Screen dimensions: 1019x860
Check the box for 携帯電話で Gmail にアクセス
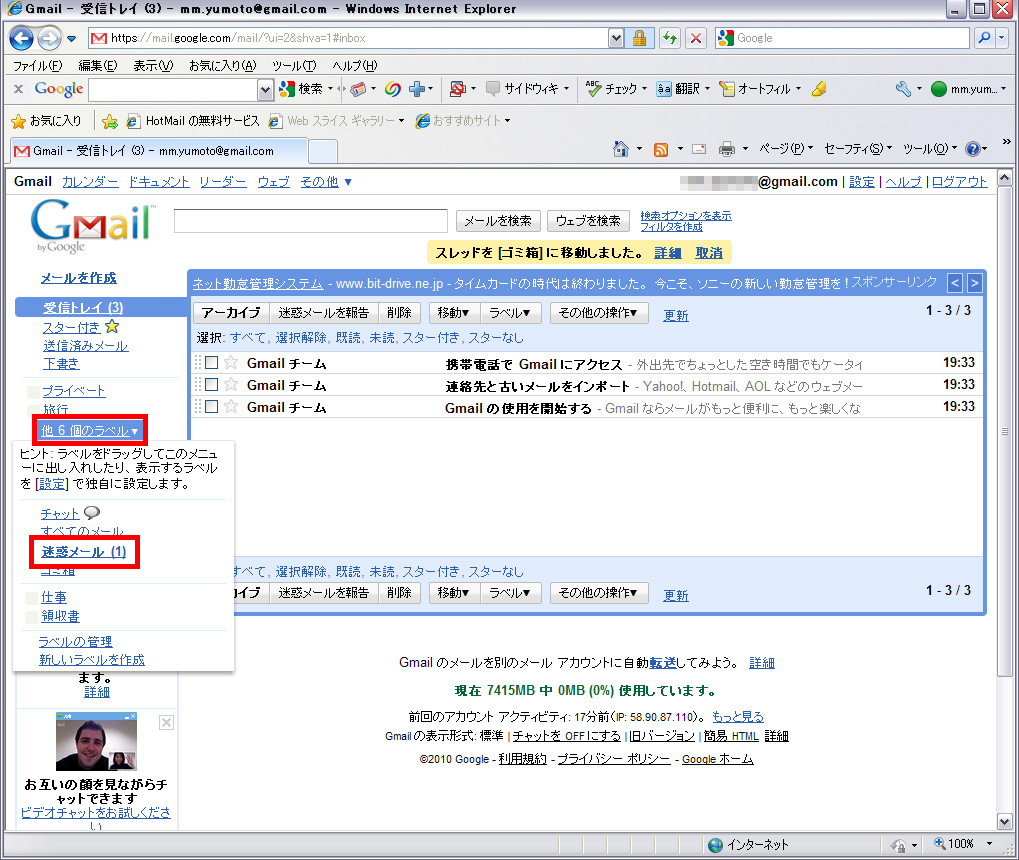(211, 363)
